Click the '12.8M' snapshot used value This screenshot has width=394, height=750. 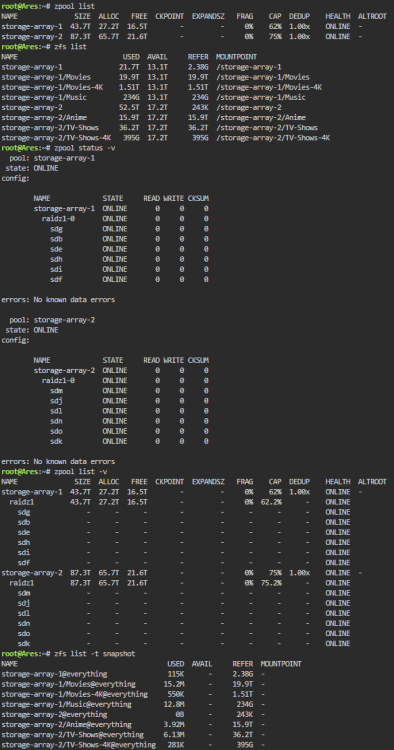[x=174, y=704]
